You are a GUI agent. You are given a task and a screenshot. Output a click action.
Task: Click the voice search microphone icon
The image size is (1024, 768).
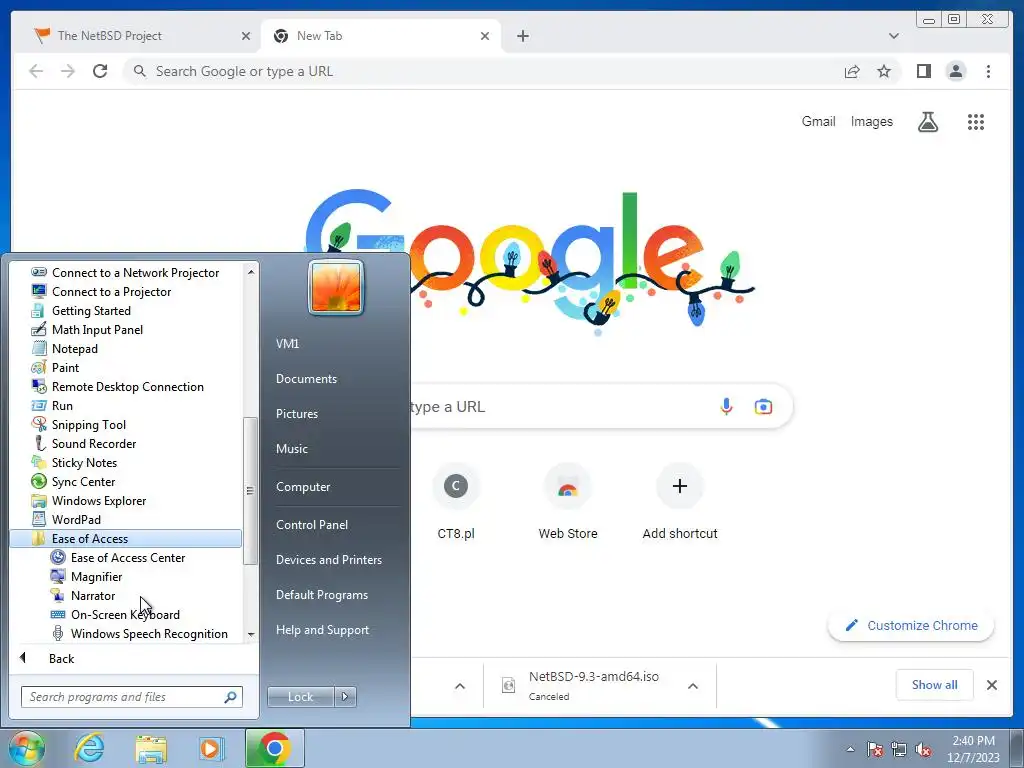point(726,406)
